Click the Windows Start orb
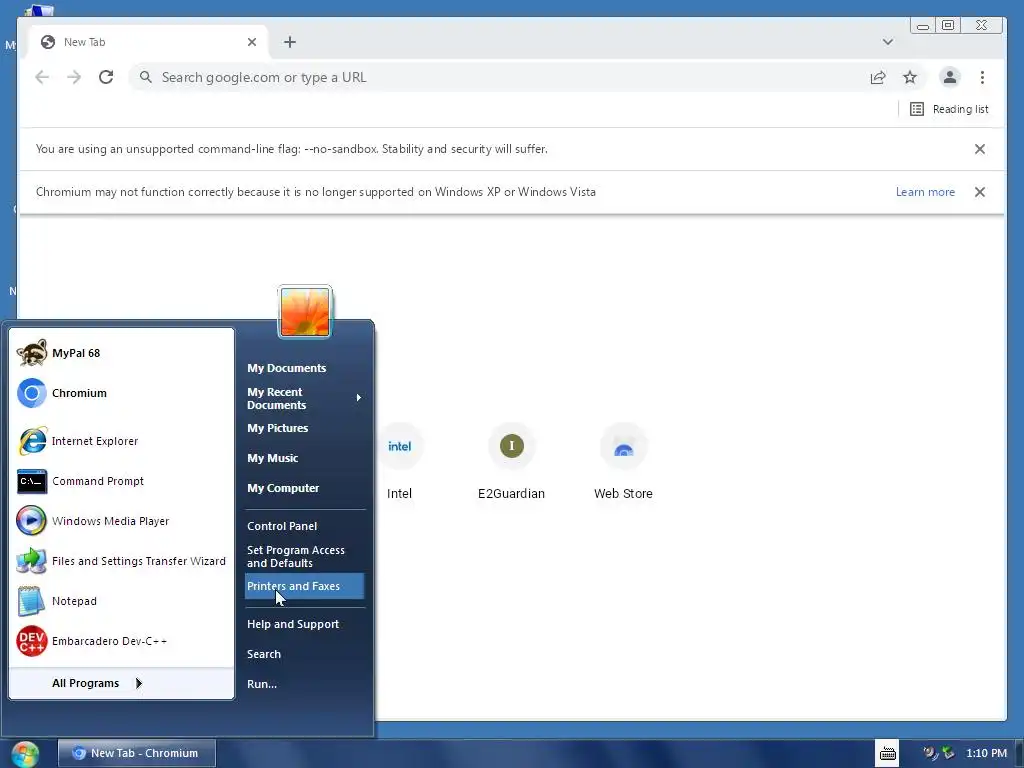The height and width of the screenshot is (768, 1024). [x=25, y=754]
